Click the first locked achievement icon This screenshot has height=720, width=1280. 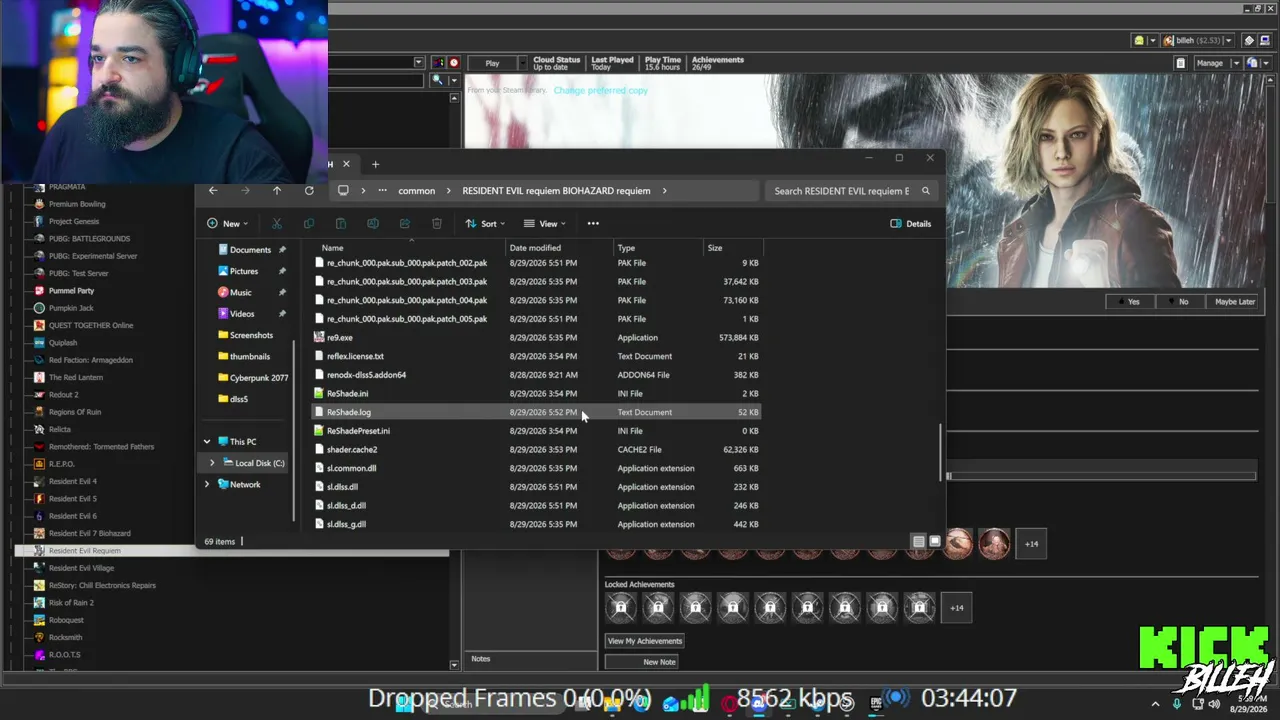tap(621, 608)
